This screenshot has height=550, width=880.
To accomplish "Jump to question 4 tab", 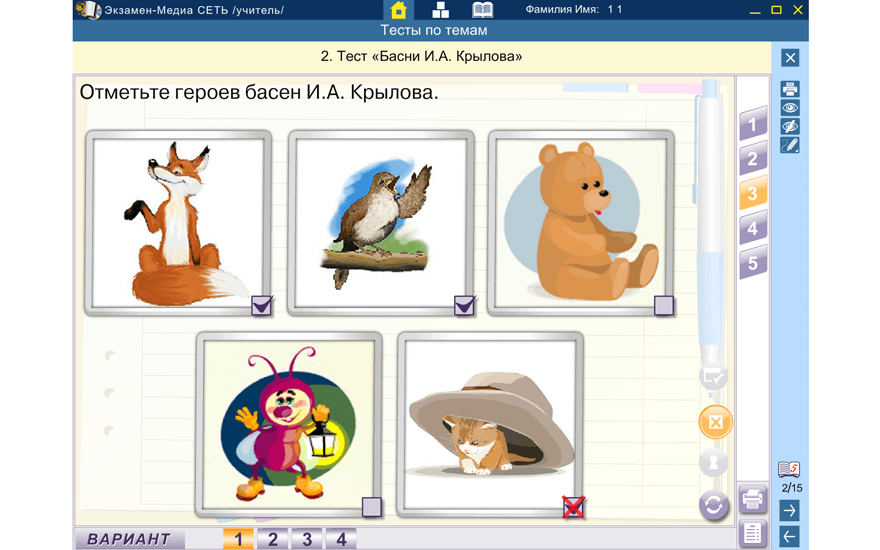I will (x=753, y=228).
